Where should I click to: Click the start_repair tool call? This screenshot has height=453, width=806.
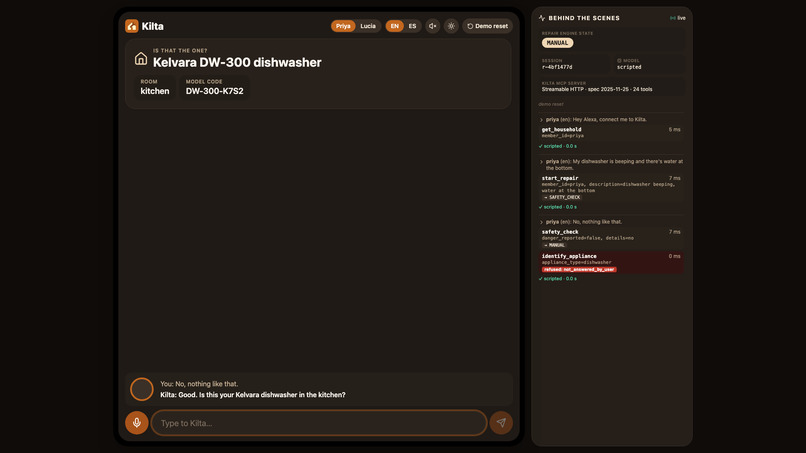611,188
